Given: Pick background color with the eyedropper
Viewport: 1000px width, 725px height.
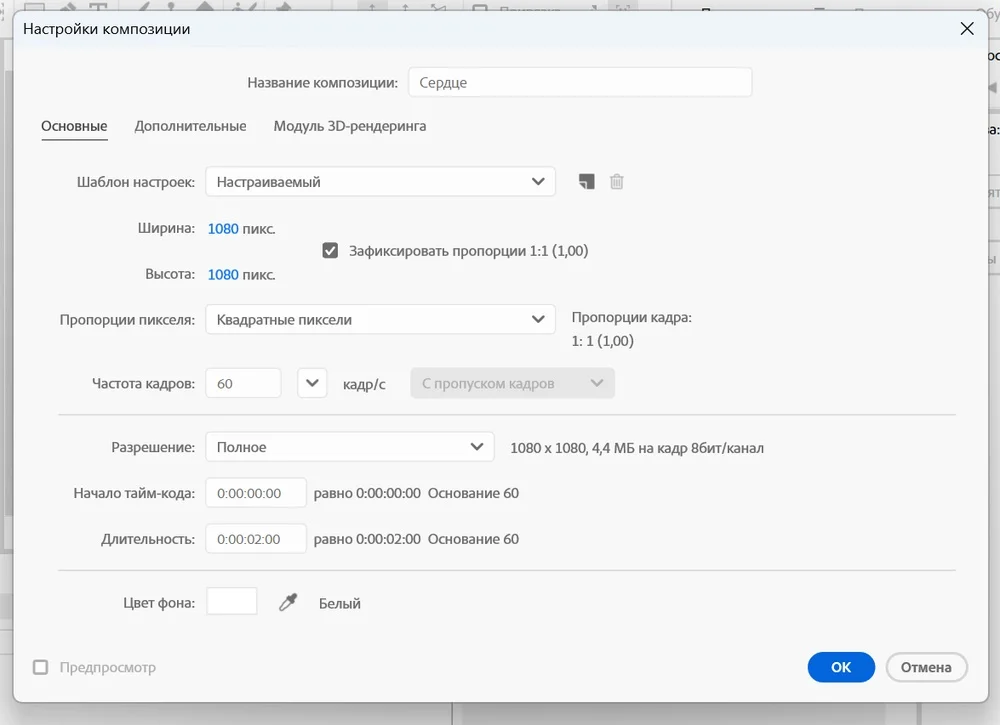Looking at the screenshot, I should click(288, 602).
